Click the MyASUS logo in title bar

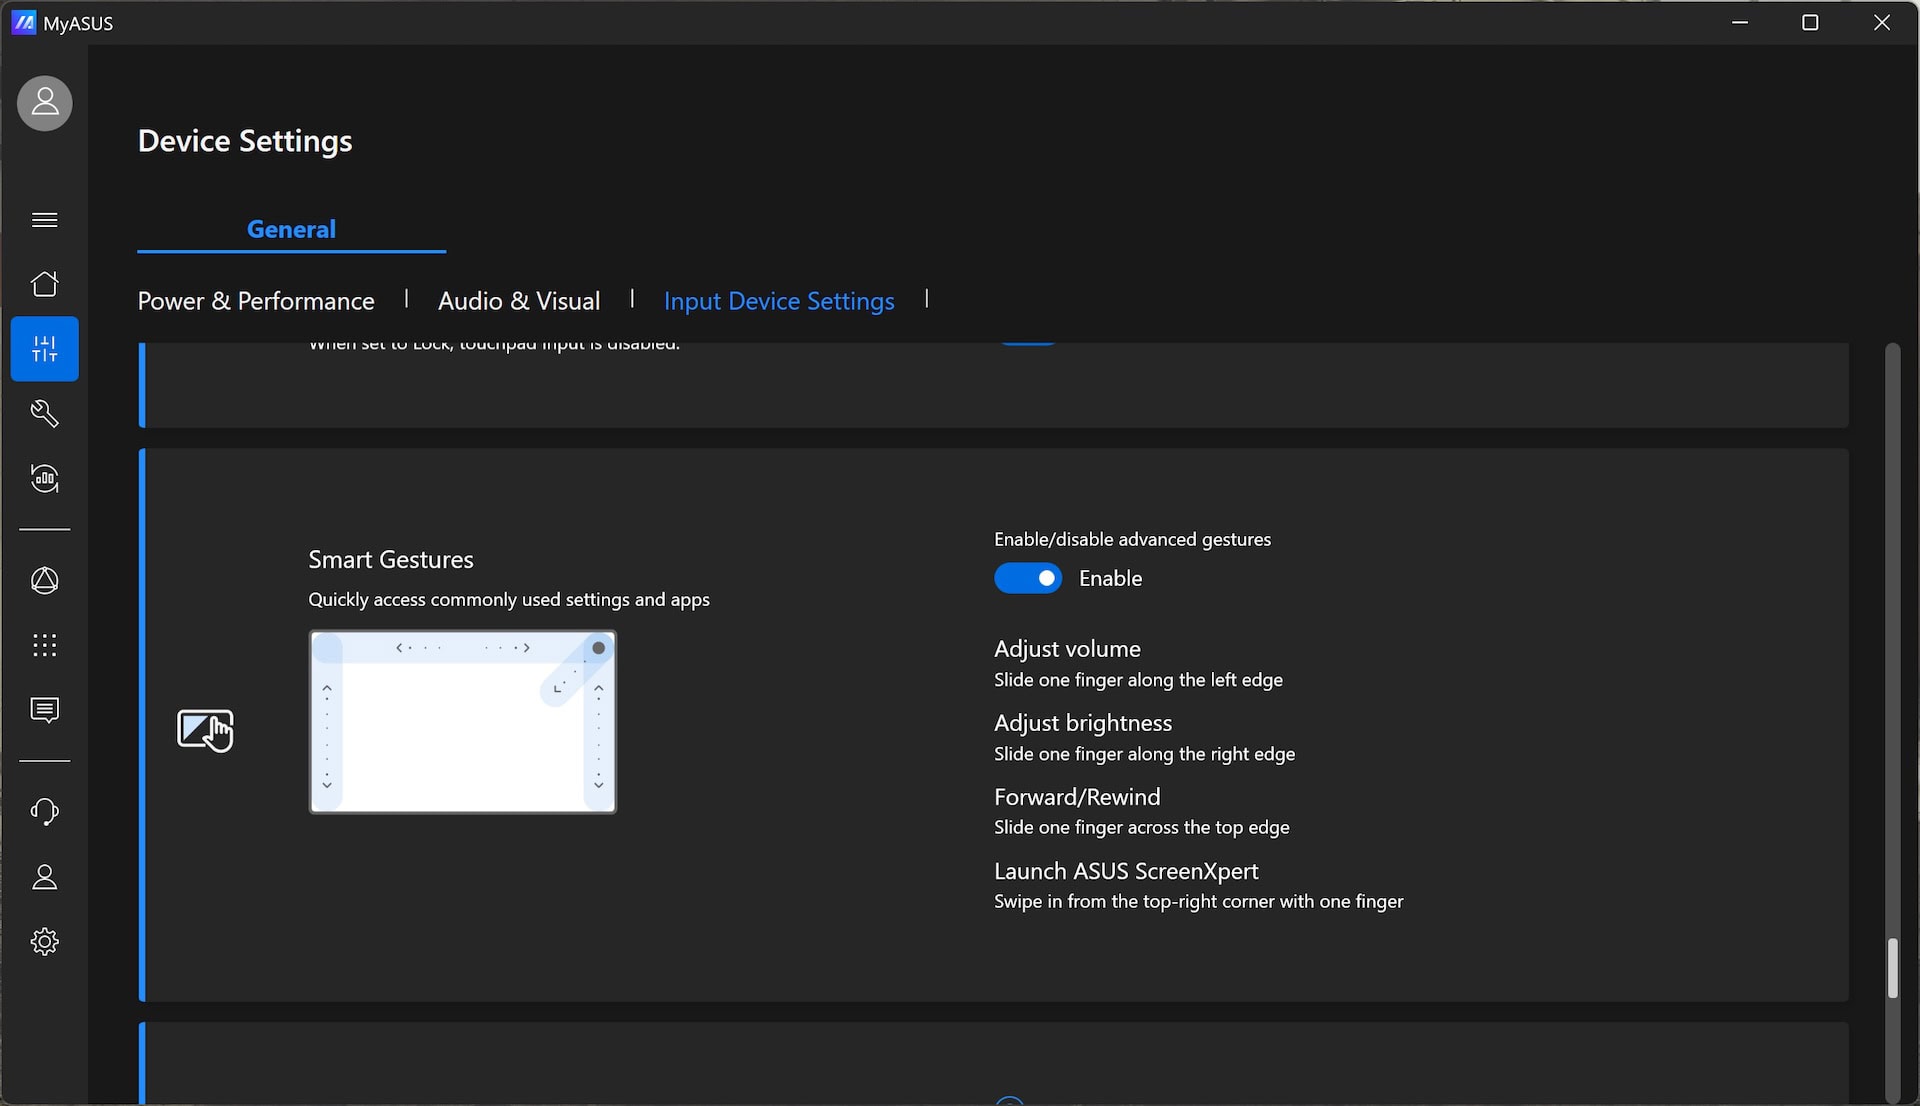(x=24, y=23)
